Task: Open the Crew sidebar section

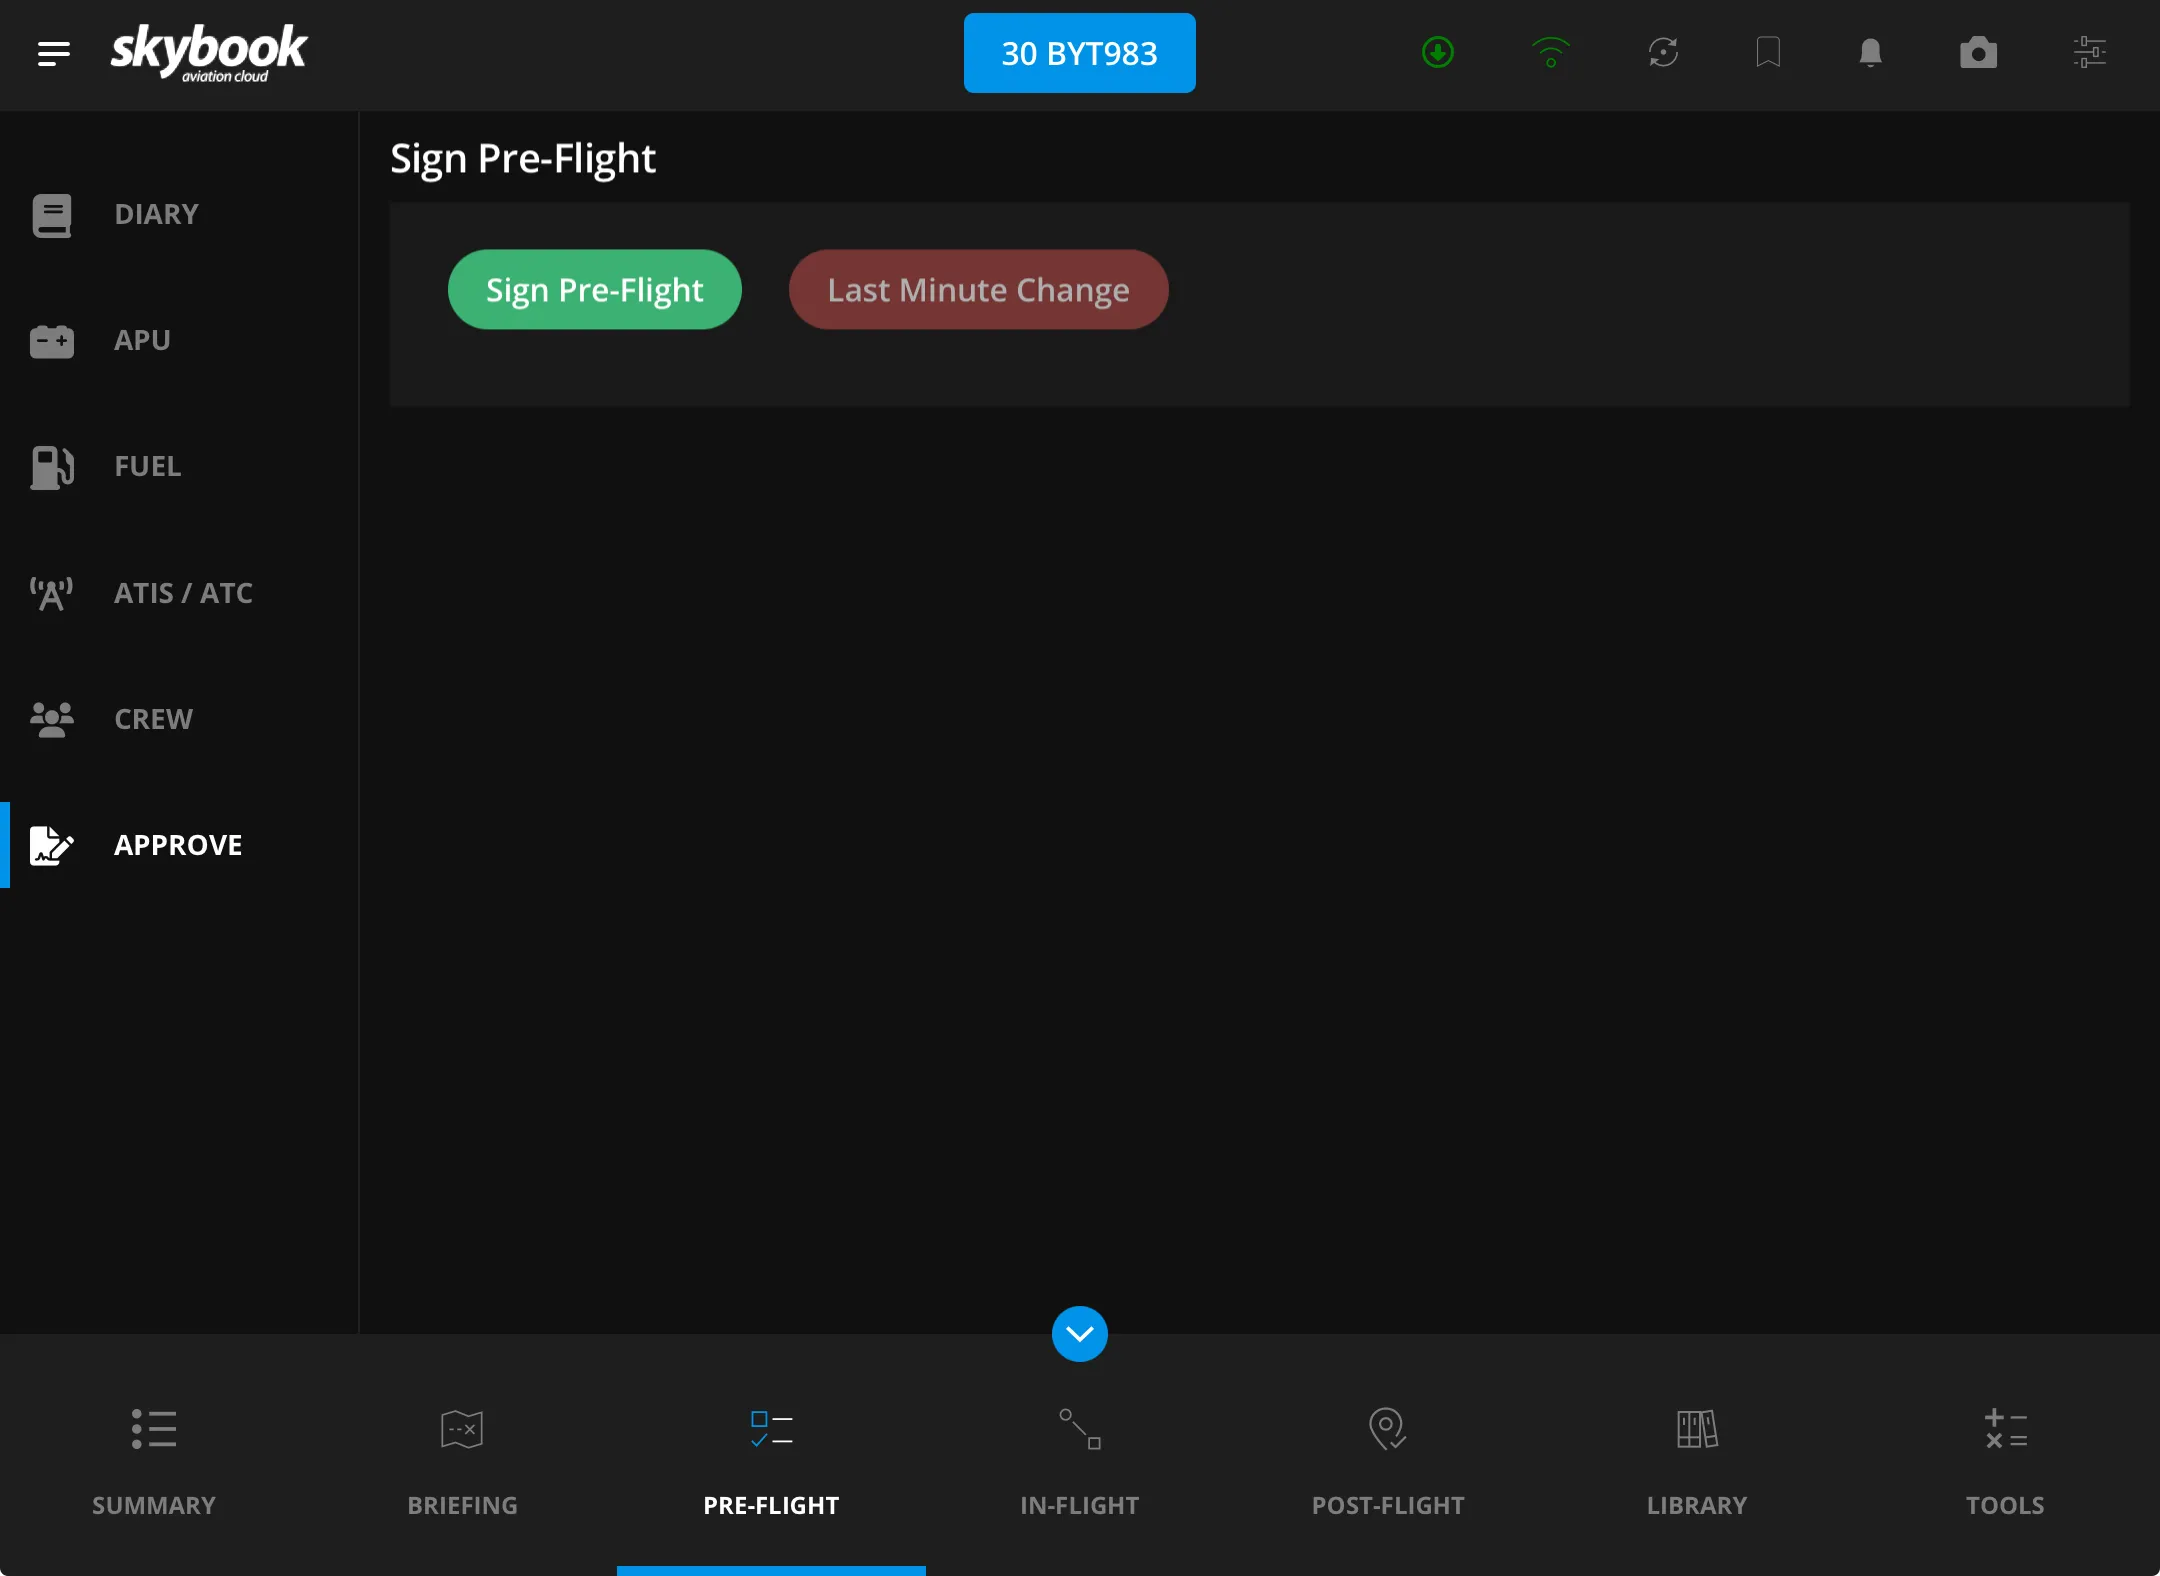Action: coord(153,719)
